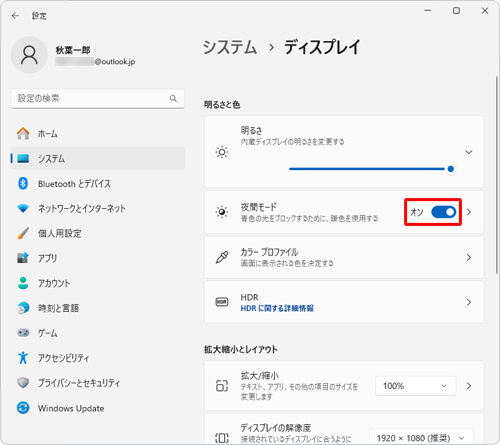
Task: Open the 100% scale dropdown
Action: click(x=415, y=386)
